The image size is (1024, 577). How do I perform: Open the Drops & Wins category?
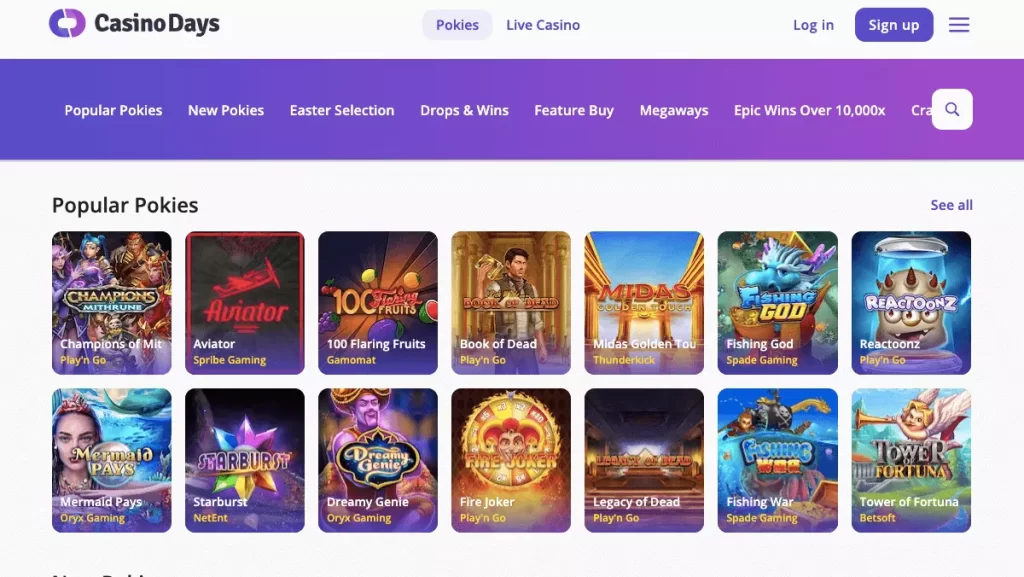(x=464, y=110)
